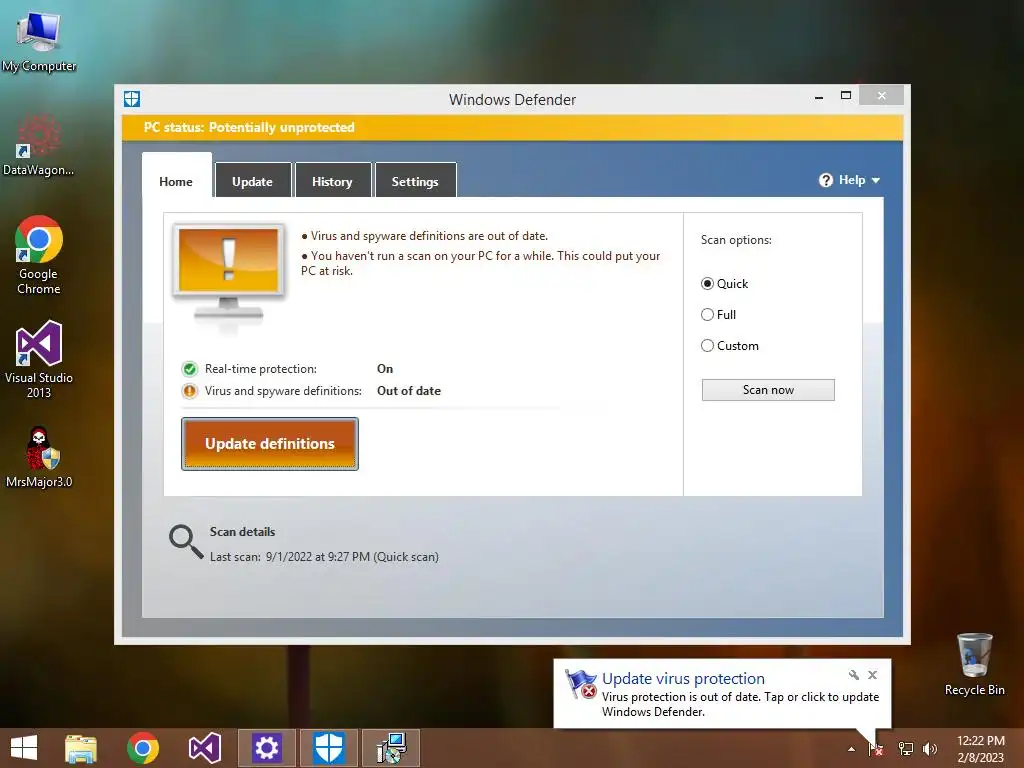Screen dimensions: 1024x768
Task: Click the Windows Defender shield title icon
Action: pyautogui.click(x=132, y=99)
